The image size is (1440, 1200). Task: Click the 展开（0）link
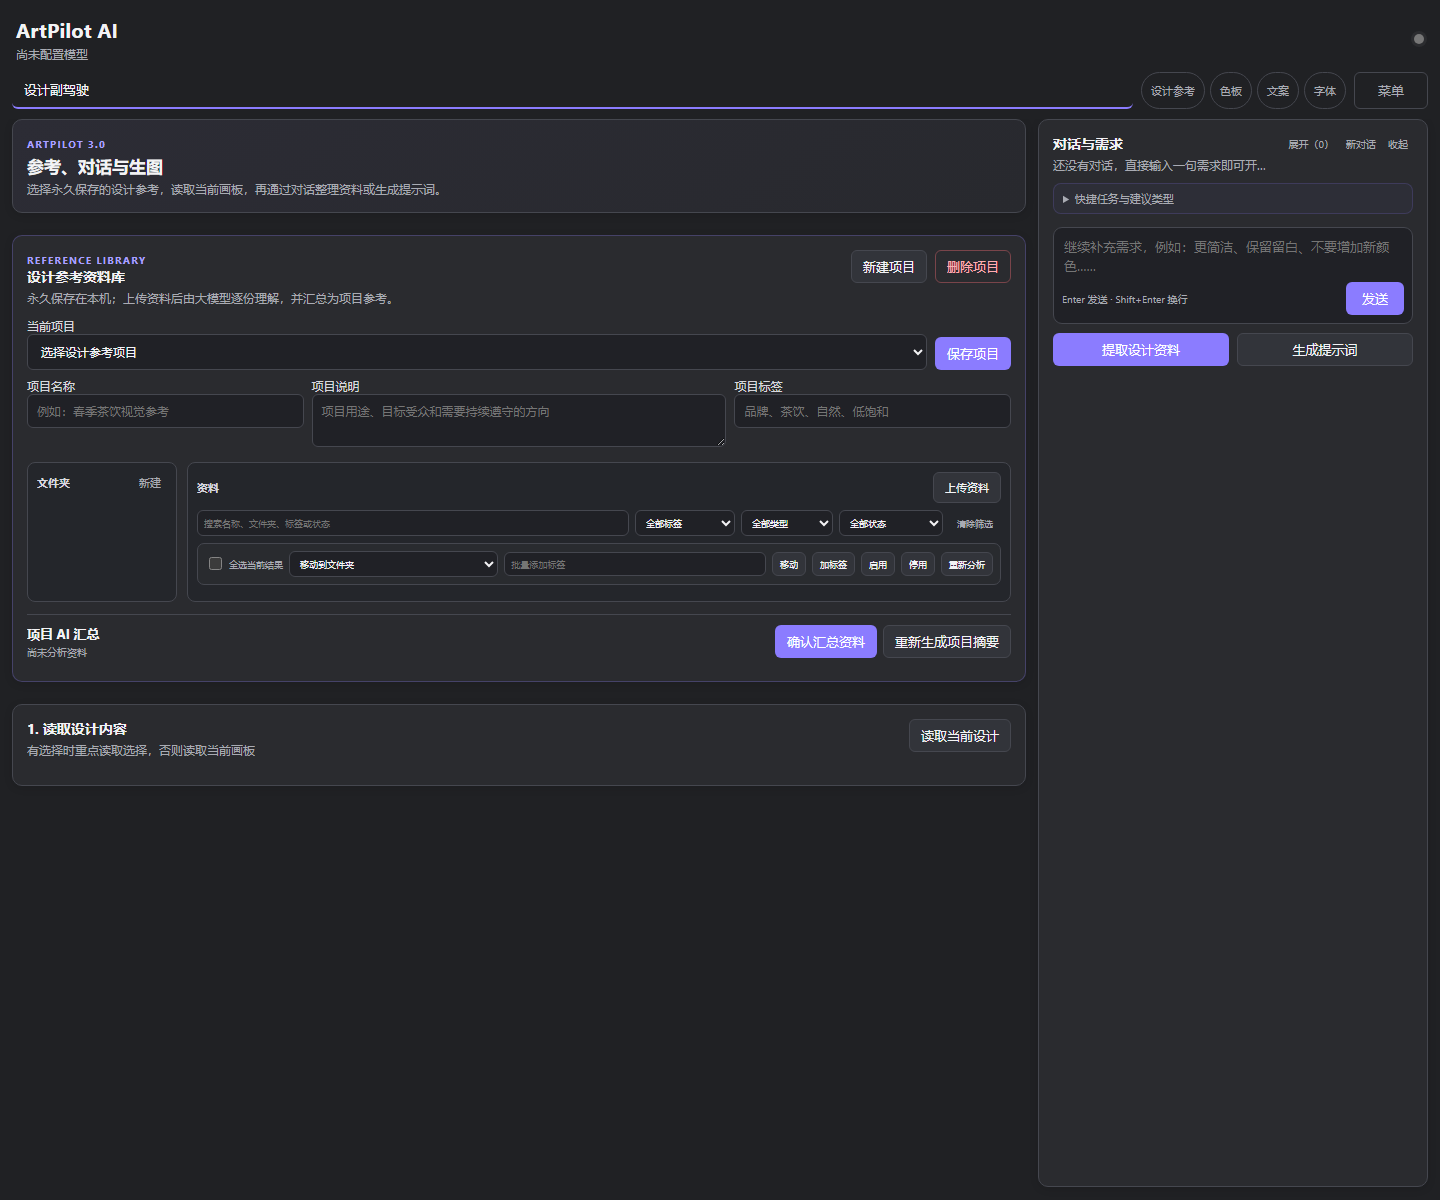1308,145
